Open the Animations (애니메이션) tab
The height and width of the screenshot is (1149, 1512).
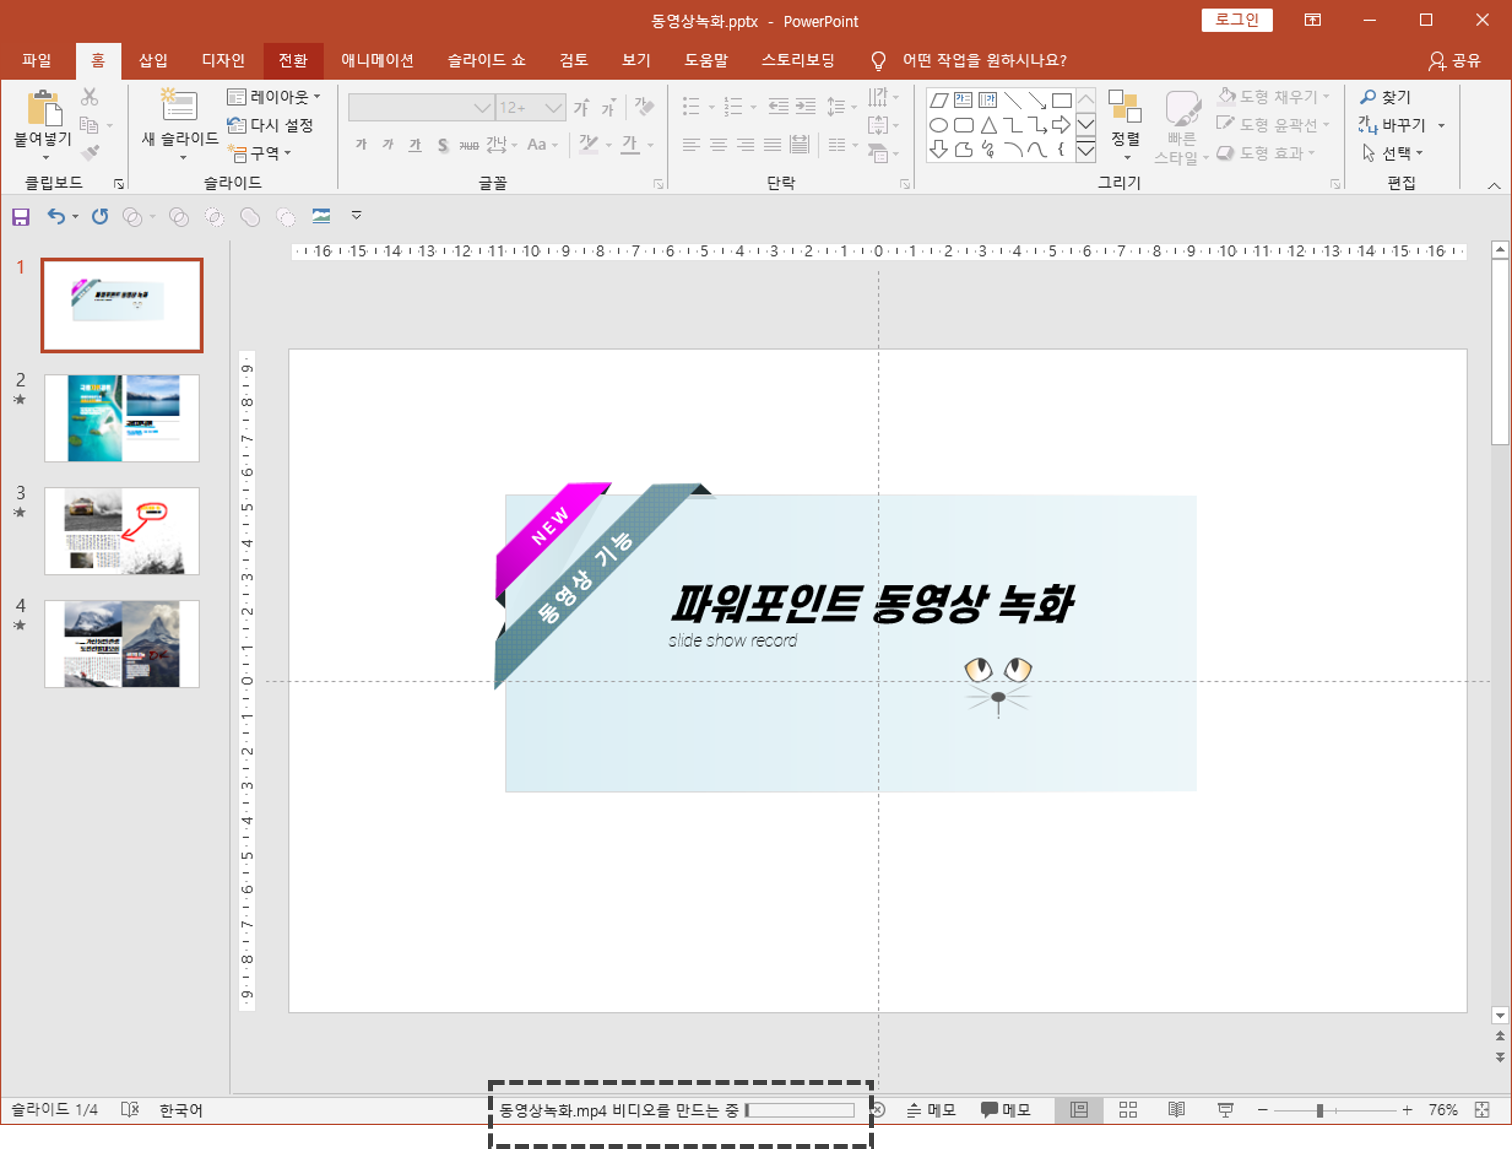(x=377, y=61)
